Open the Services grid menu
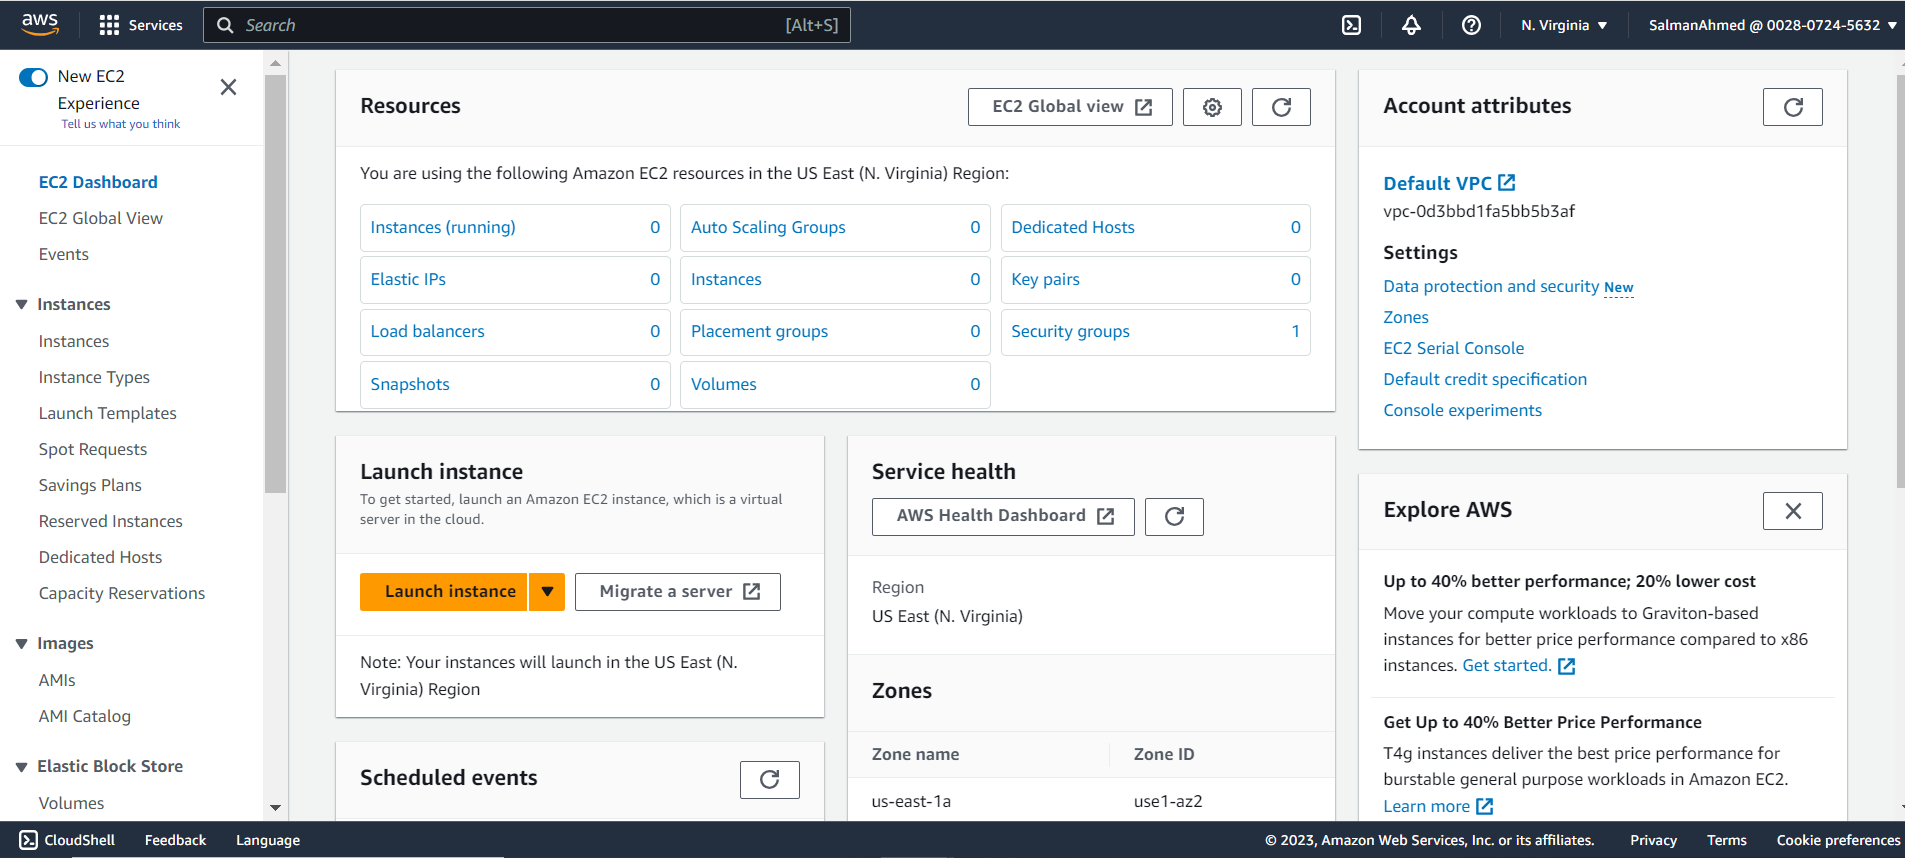 141,25
